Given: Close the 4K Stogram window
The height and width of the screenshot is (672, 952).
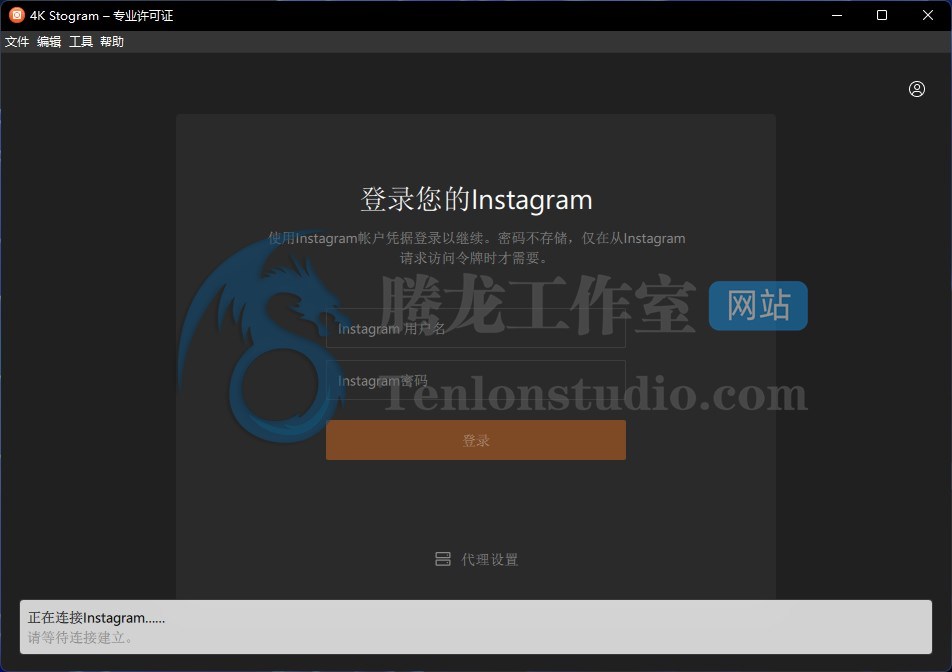Looking at the screenshot, I should click(928, 15).
